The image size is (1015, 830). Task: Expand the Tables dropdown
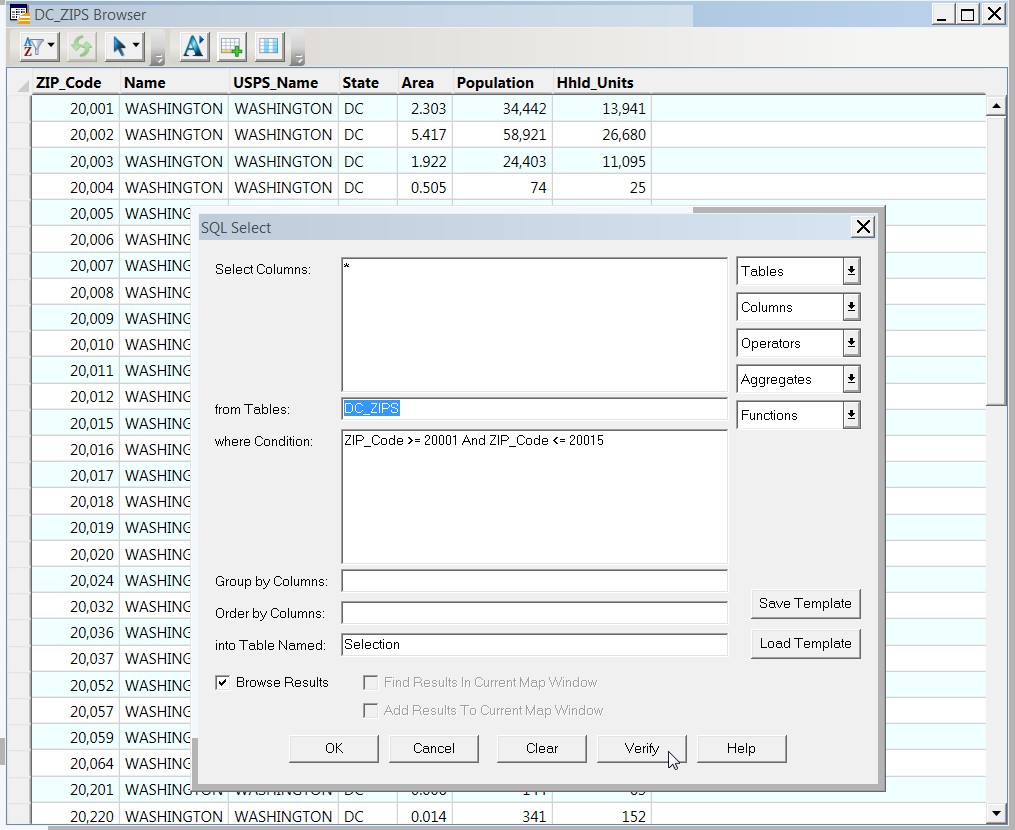pos(850,271)
